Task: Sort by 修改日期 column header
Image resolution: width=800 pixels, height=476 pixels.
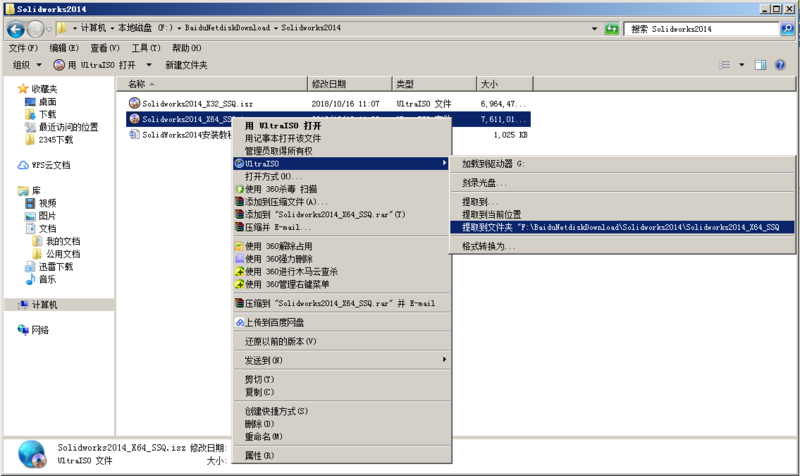Action: point(350,84)
